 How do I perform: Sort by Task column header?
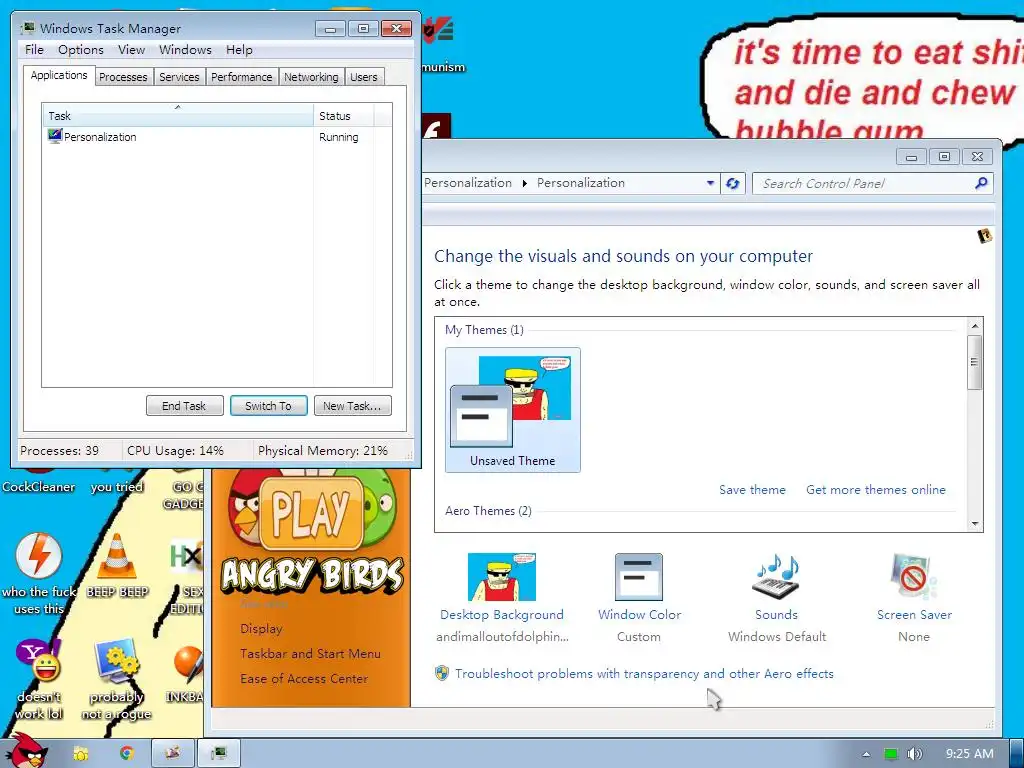[x=177, y=116]
